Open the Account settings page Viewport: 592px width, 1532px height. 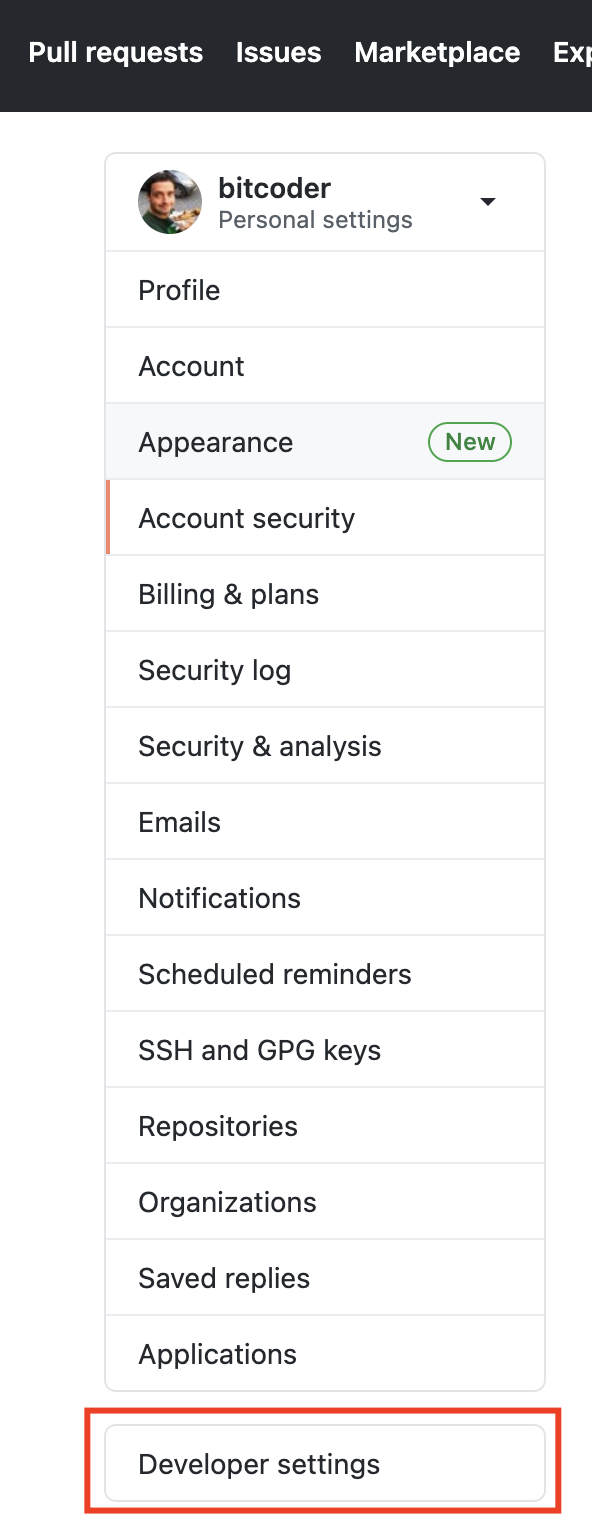coord(325,366)
